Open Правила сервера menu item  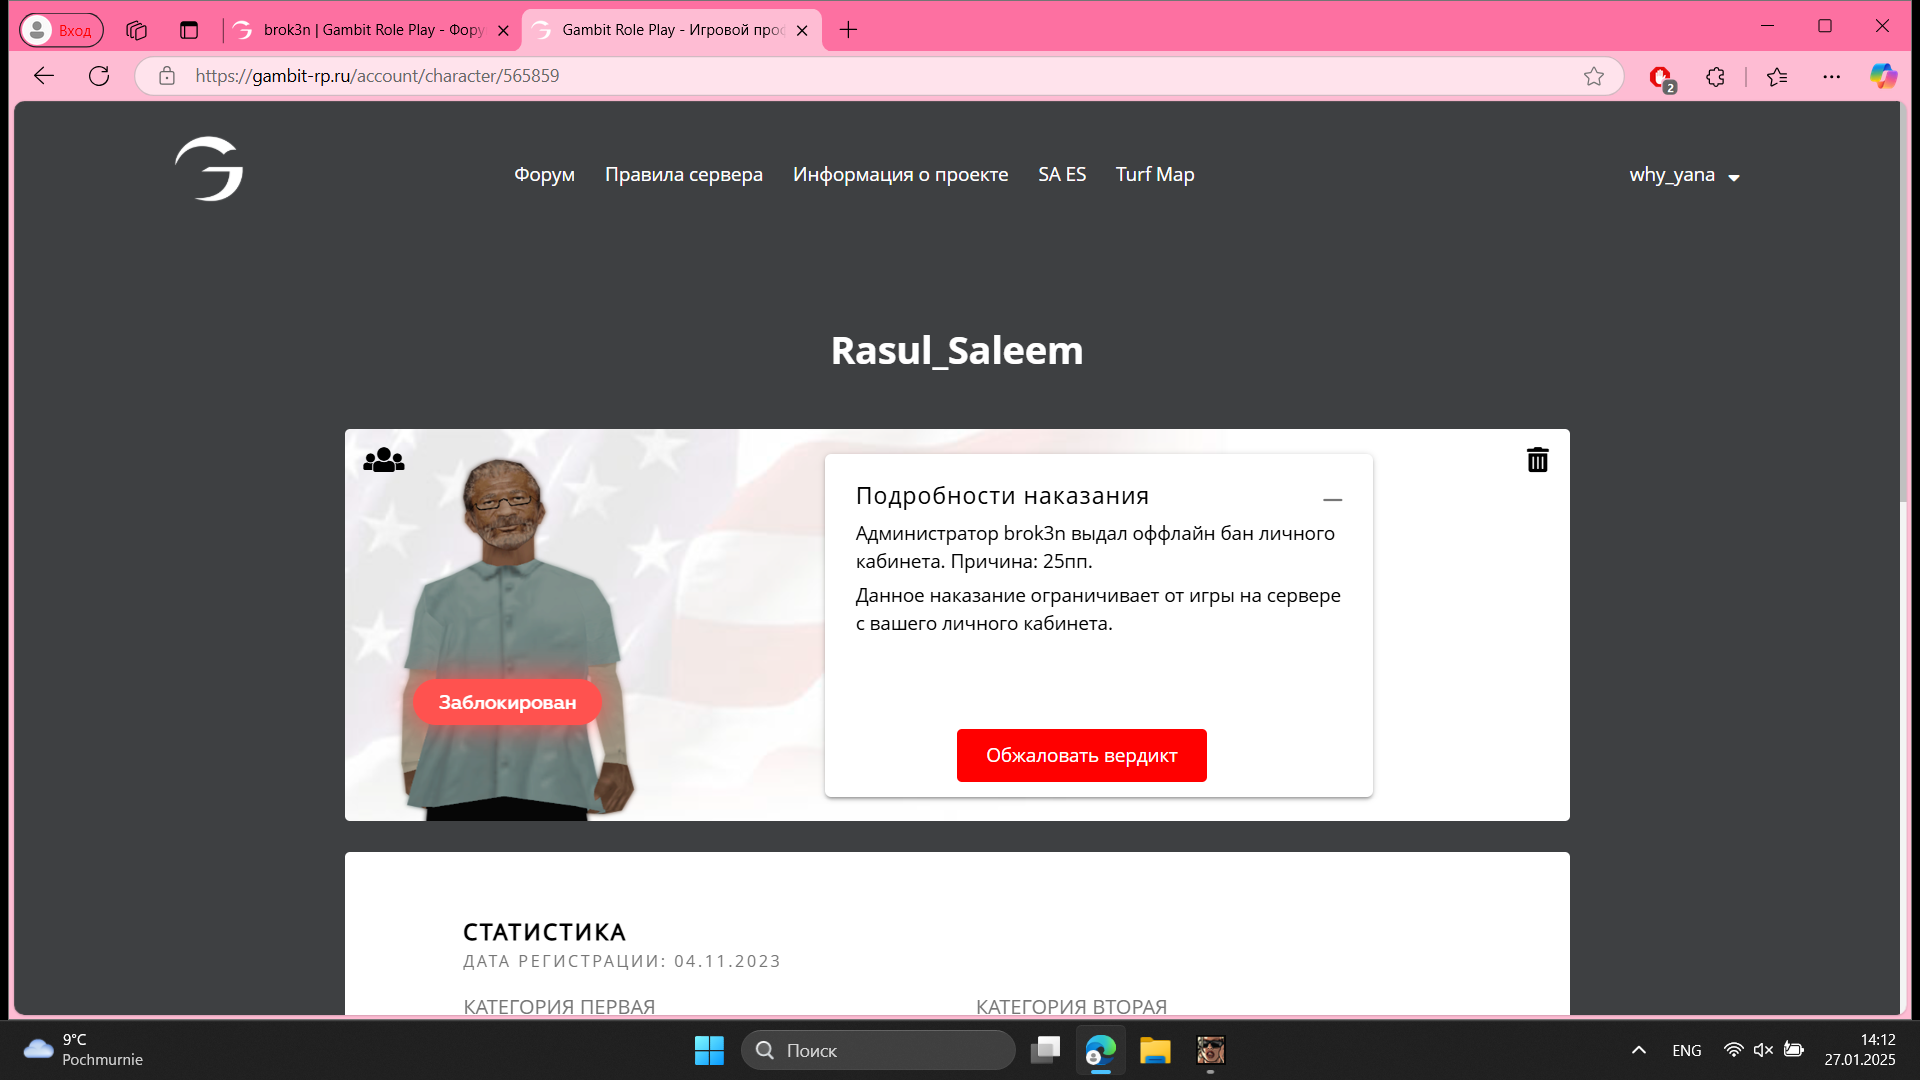click(683, 175)
